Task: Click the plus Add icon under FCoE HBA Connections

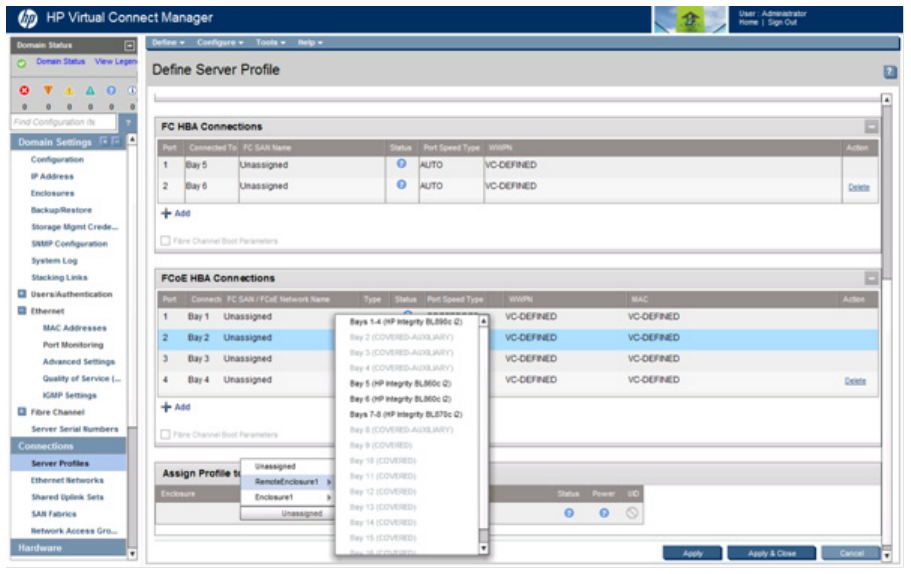Action: pos(166,407)
